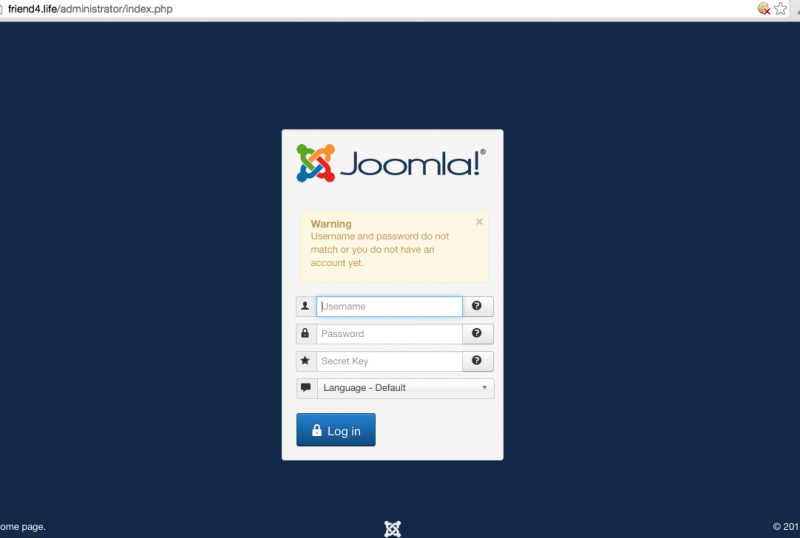Screen dimensions: 800x538
Task: Focus the Password input field
Action: click(389, 334)
